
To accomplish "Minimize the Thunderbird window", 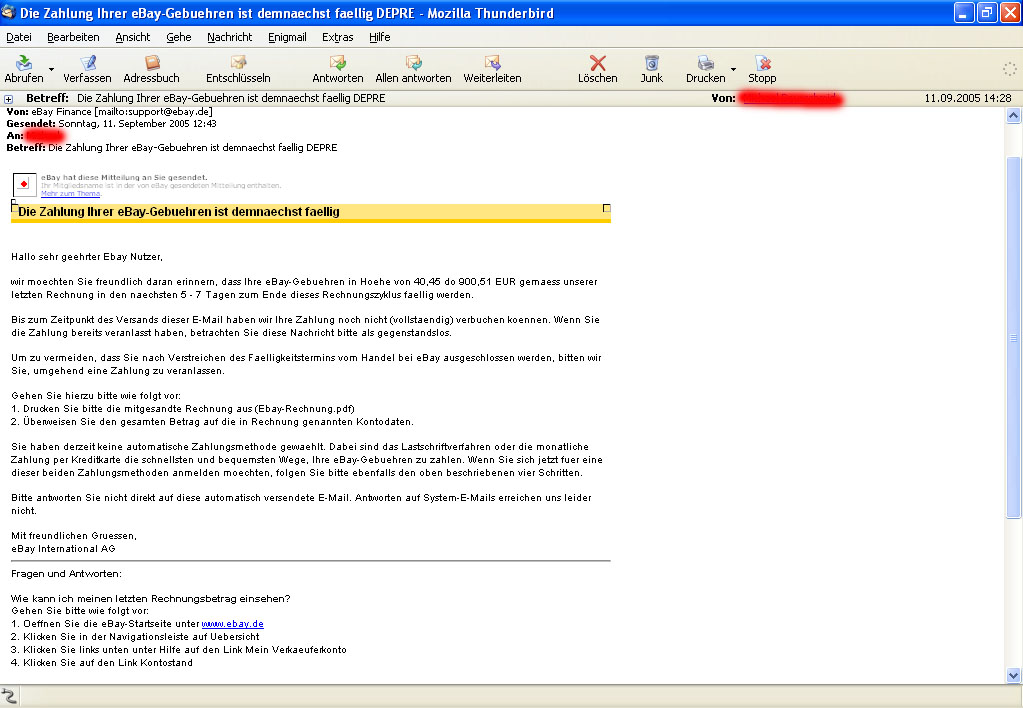I will coord(964,12).
